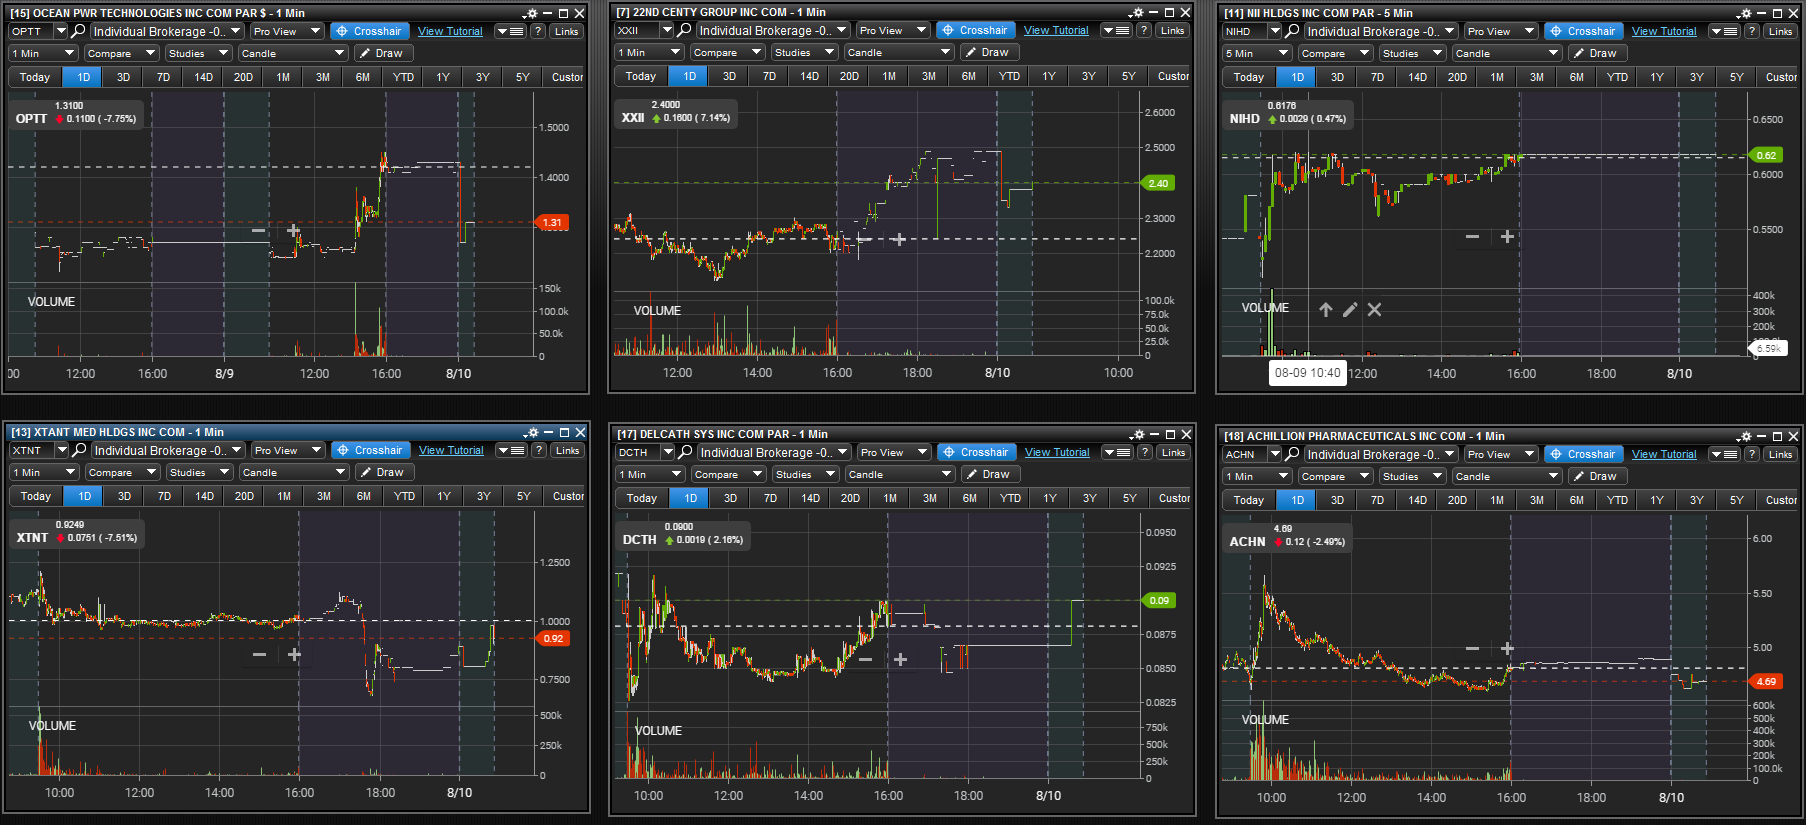Open the list menu icon in XTNT chart
Image resolution: width=1806 pixels, height=825 pixels.
[511, 450]
